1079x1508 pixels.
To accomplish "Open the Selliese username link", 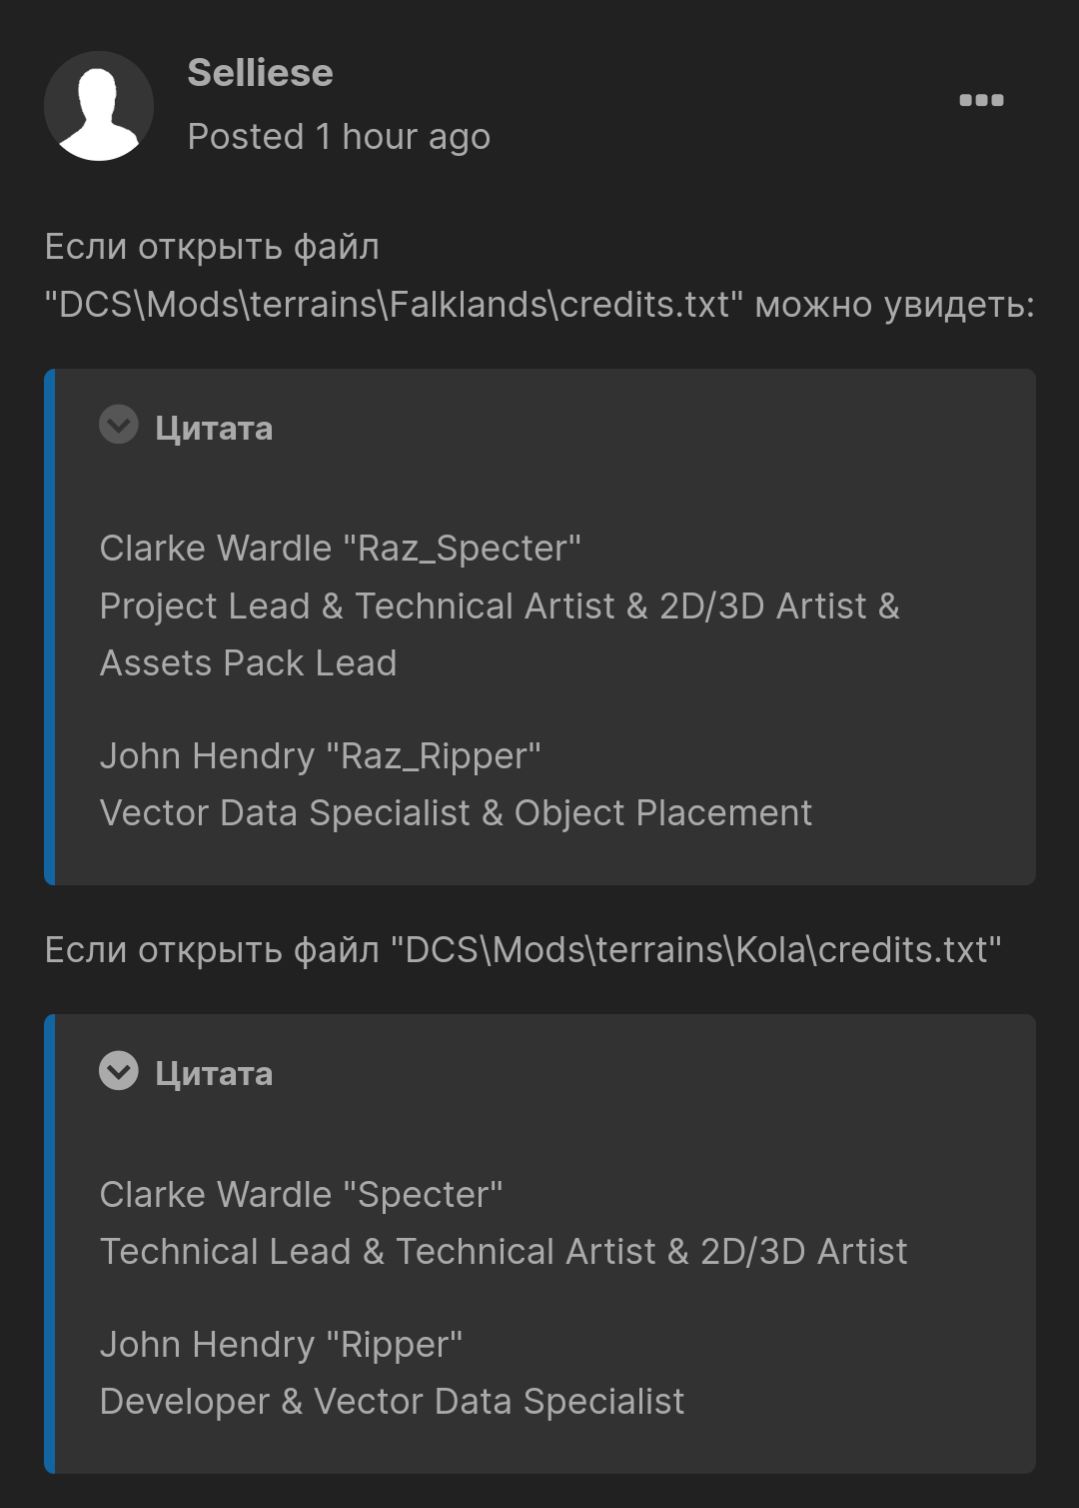I will [x=260, y=73].
